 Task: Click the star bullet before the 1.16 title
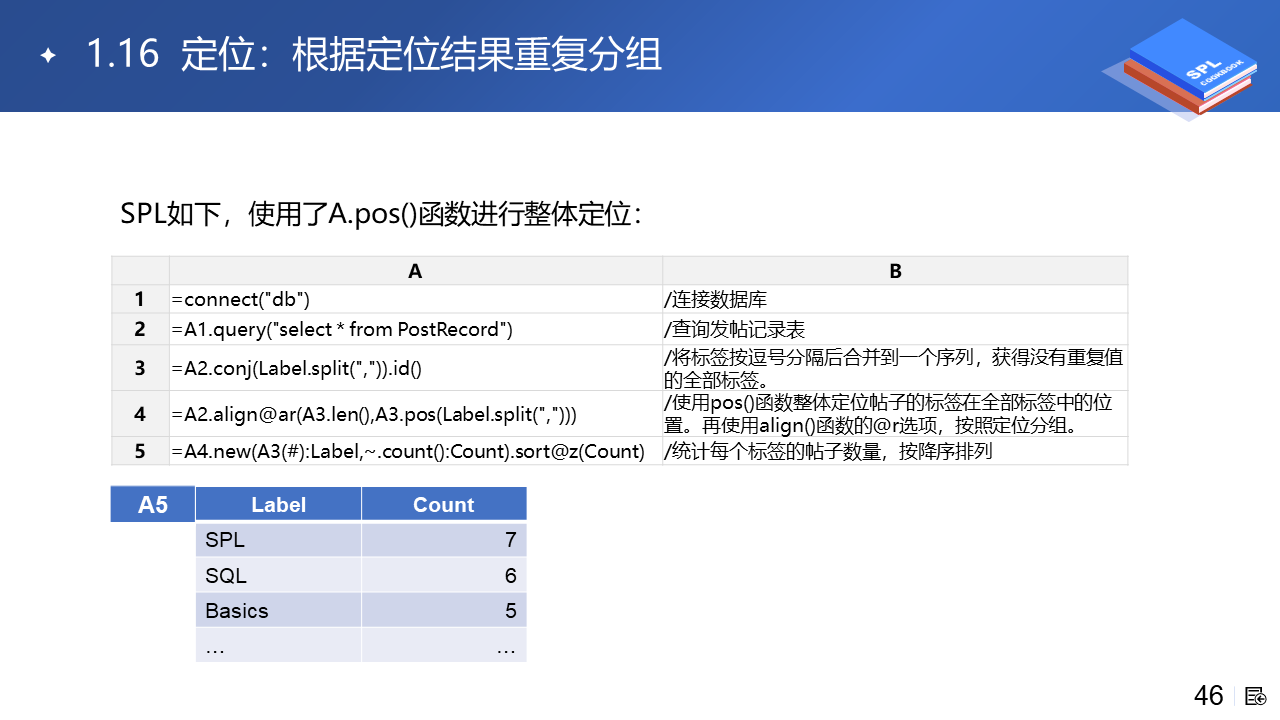[47, 56]
